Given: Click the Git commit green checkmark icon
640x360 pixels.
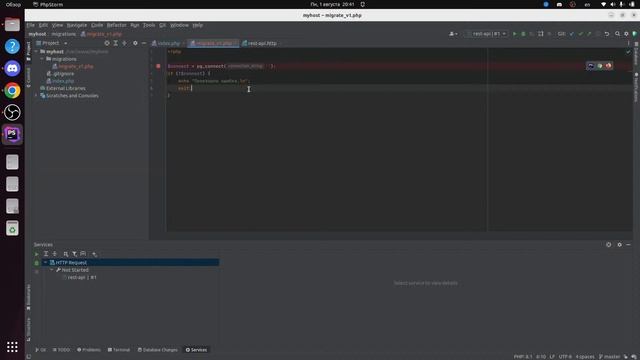Looking at the screenshot, I should [x=580, y=34].
